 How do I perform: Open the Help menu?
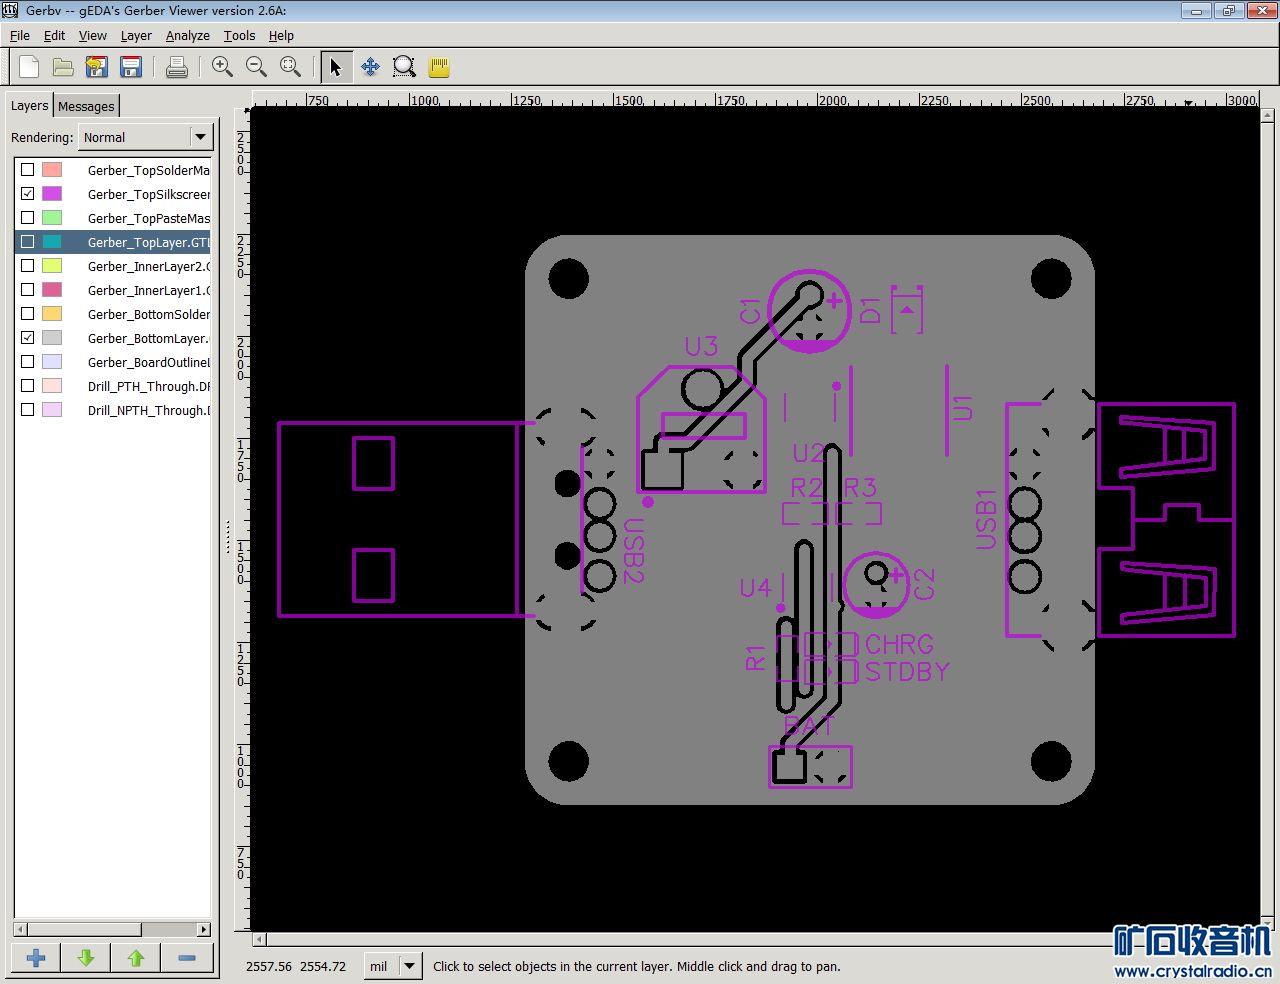pos(281,35)
